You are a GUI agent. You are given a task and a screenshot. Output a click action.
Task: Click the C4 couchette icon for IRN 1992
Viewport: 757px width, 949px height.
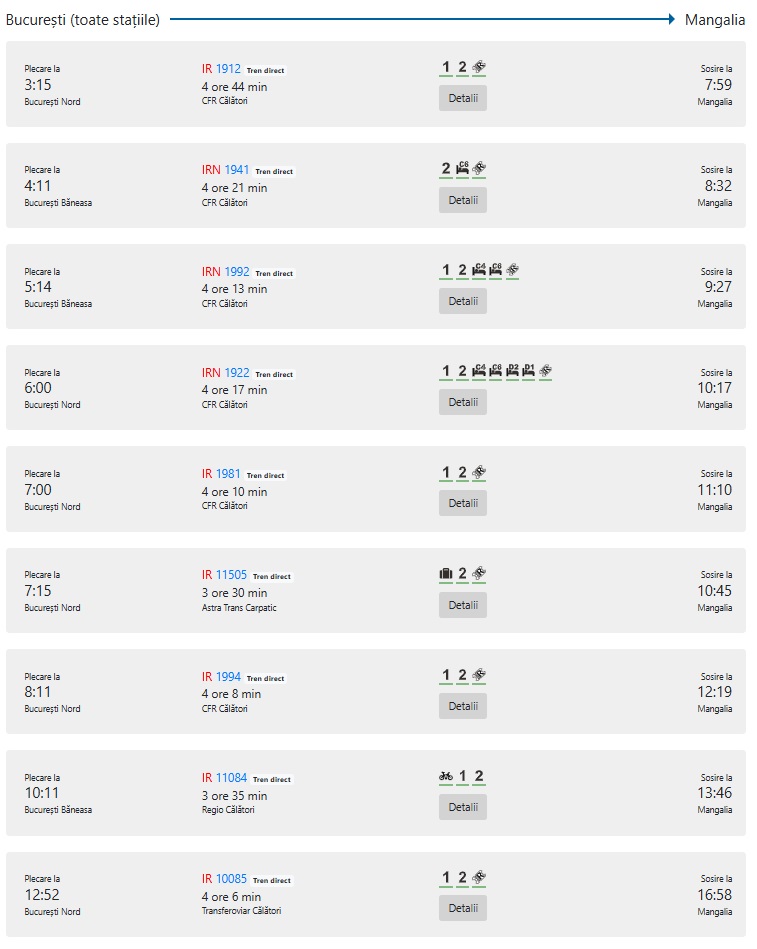coord(479,270)
